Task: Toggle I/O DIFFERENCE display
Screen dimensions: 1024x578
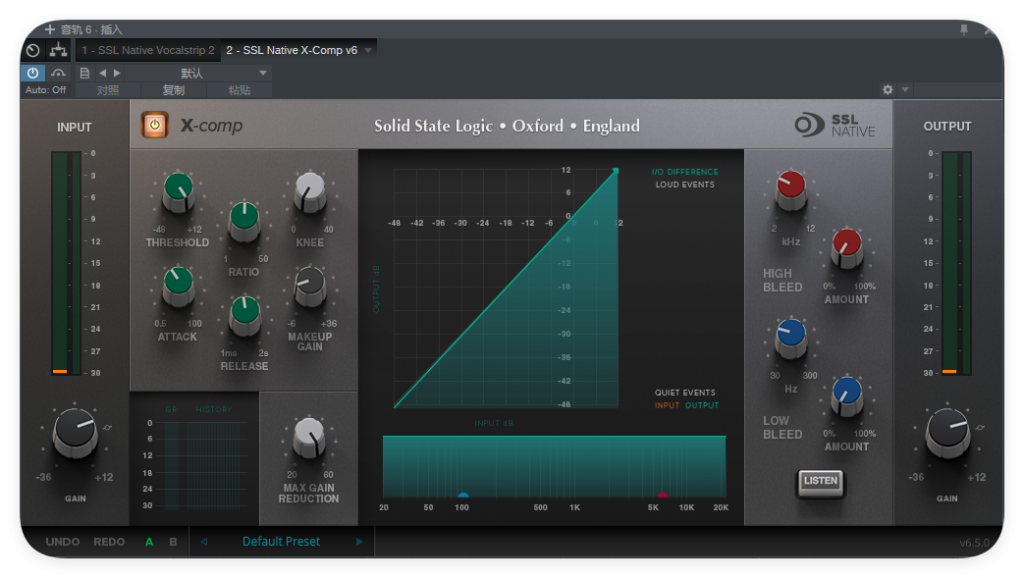Action: pyautogui.click(x=685, y=172)
